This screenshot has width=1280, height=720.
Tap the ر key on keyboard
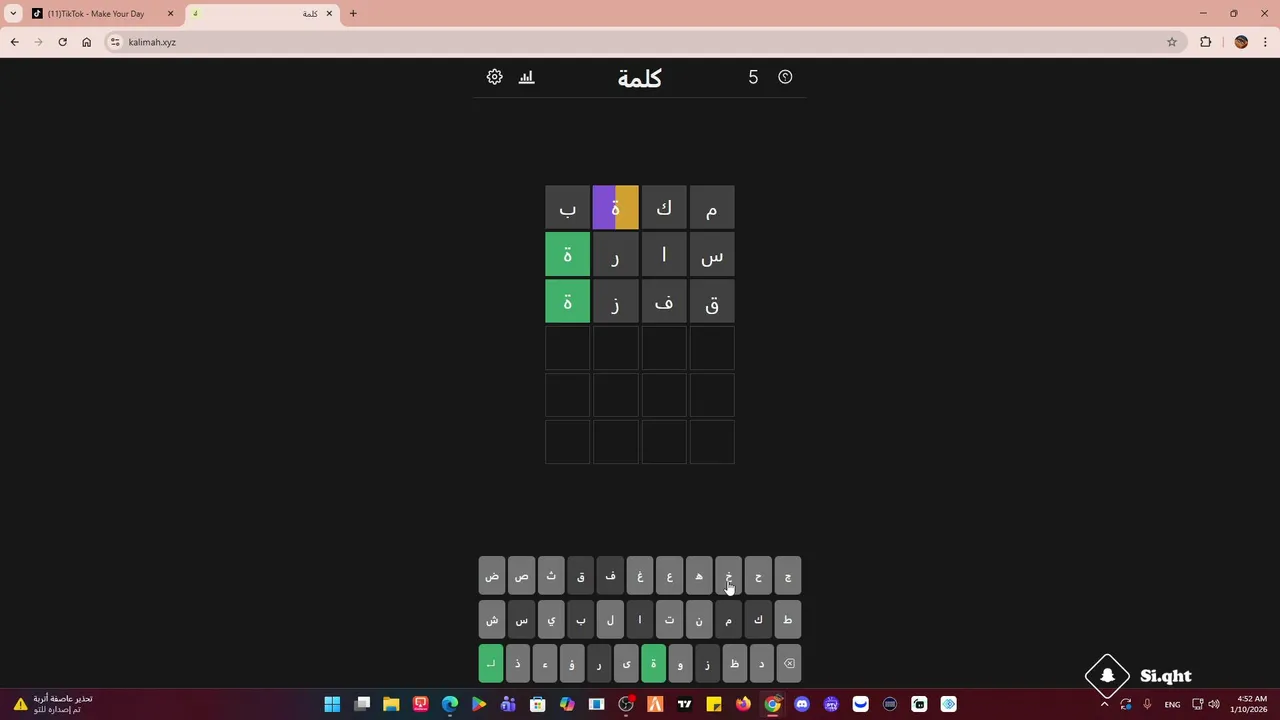[x=599, y=664]
